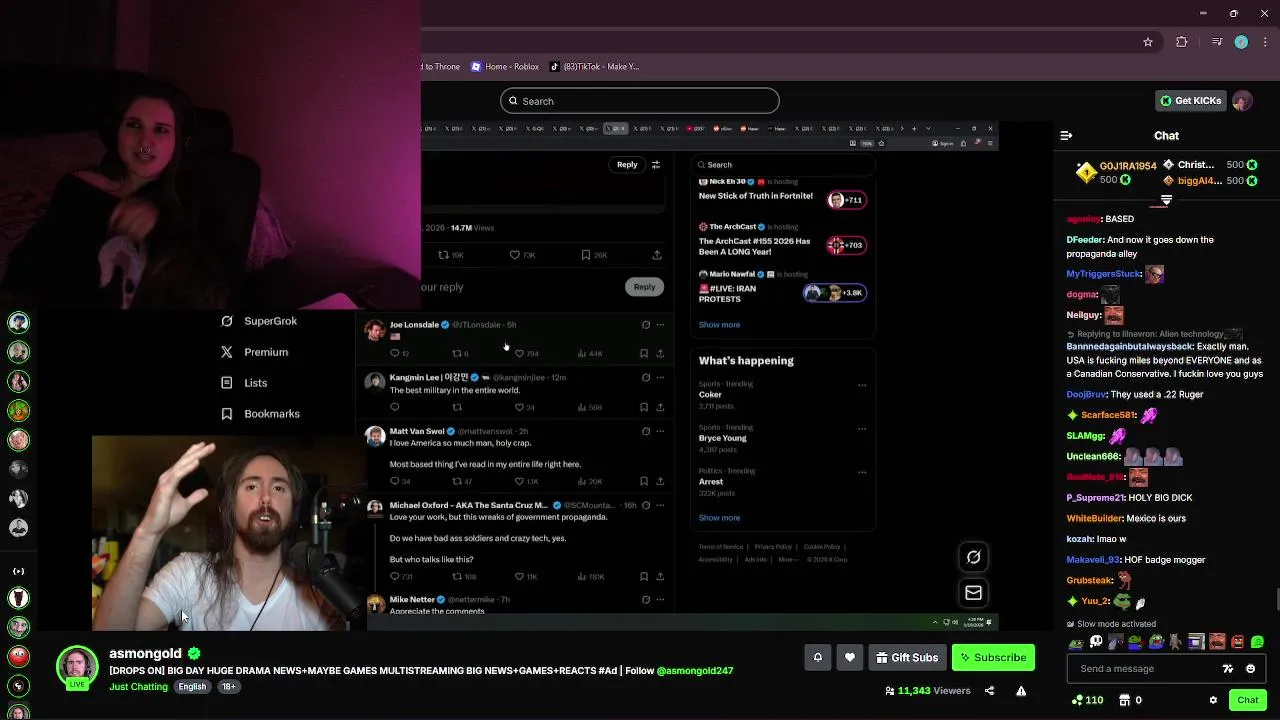Viewport: 1280px width, 720px height.
Task: Select Premium in the X sidebar
Action: [253, 352]
